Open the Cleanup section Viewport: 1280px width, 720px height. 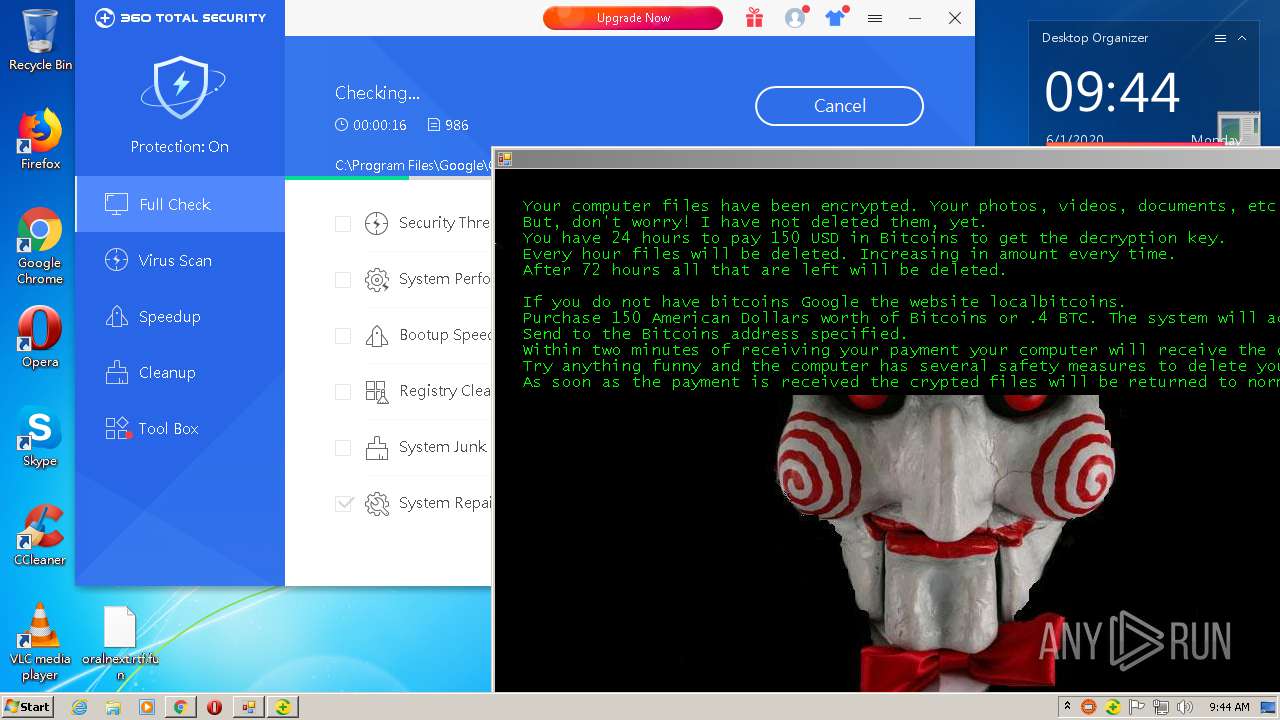coord(180,372)
